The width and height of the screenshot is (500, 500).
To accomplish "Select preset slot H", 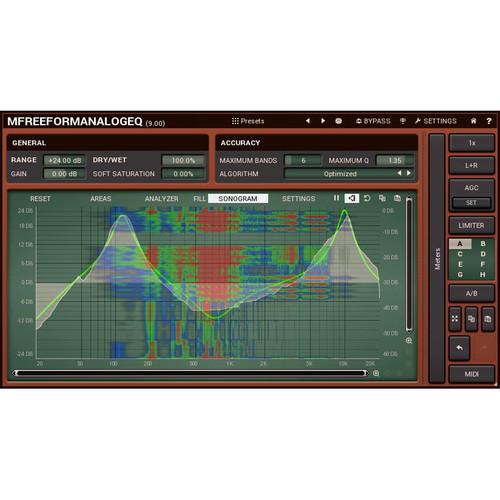I will [483, 275].
